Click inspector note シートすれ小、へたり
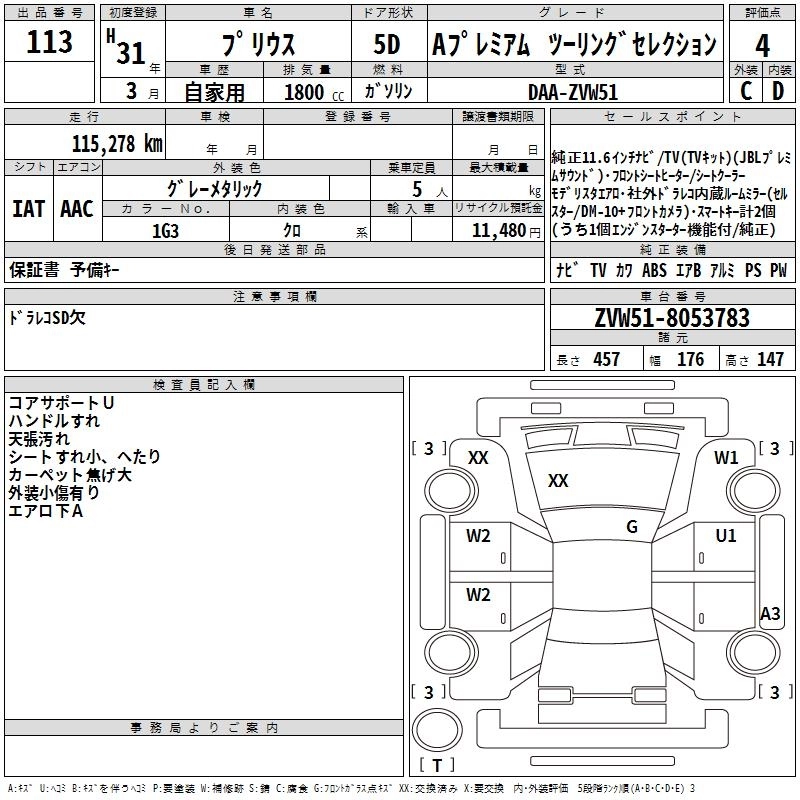 click(85, 457)
